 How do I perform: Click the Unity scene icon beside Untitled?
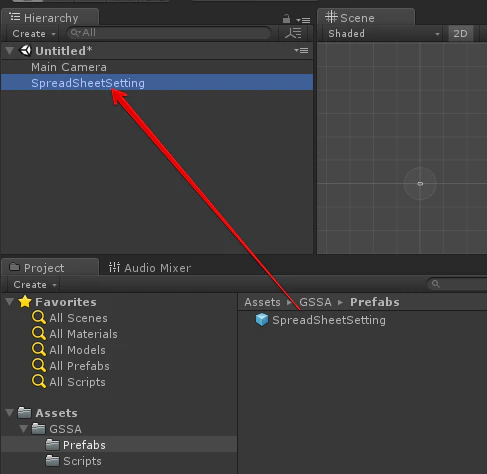[x=25, y=50]
